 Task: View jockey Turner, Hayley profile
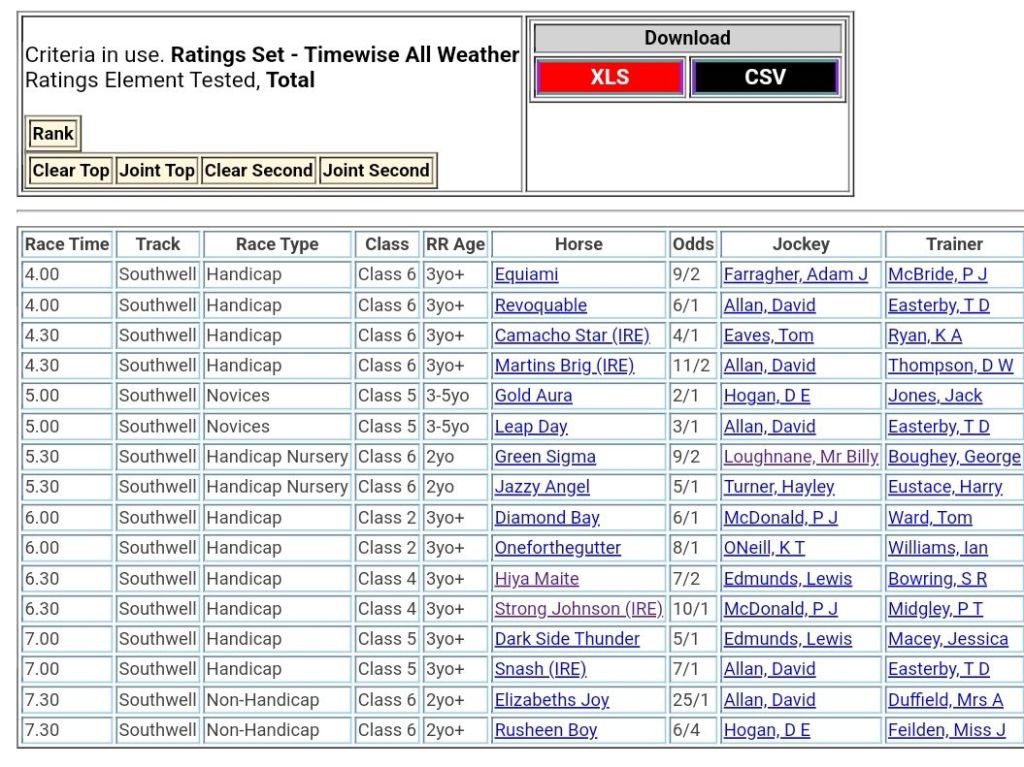[x=778, y=487]
